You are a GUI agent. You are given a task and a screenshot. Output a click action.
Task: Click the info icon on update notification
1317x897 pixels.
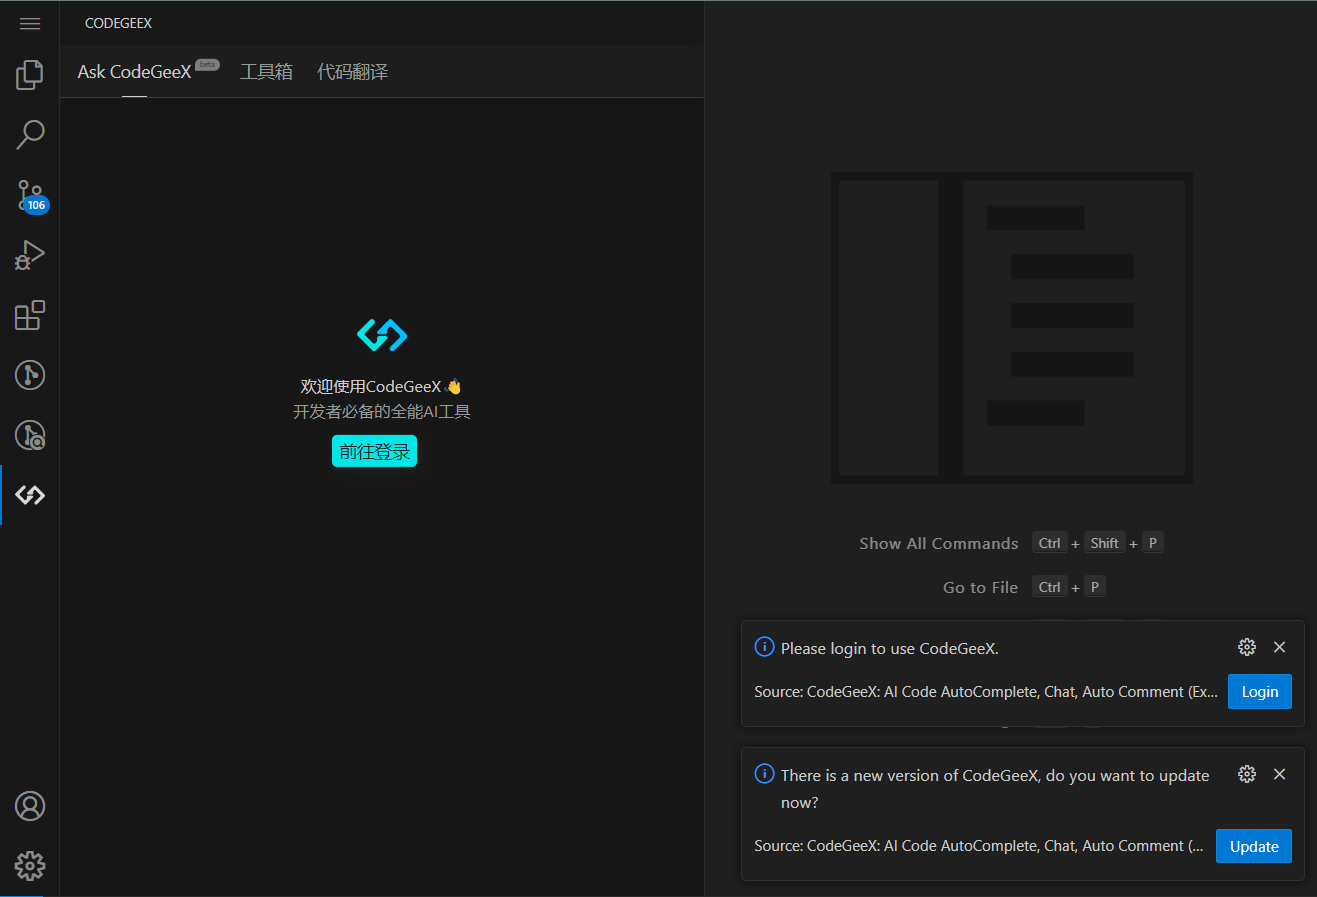(764, 774)
